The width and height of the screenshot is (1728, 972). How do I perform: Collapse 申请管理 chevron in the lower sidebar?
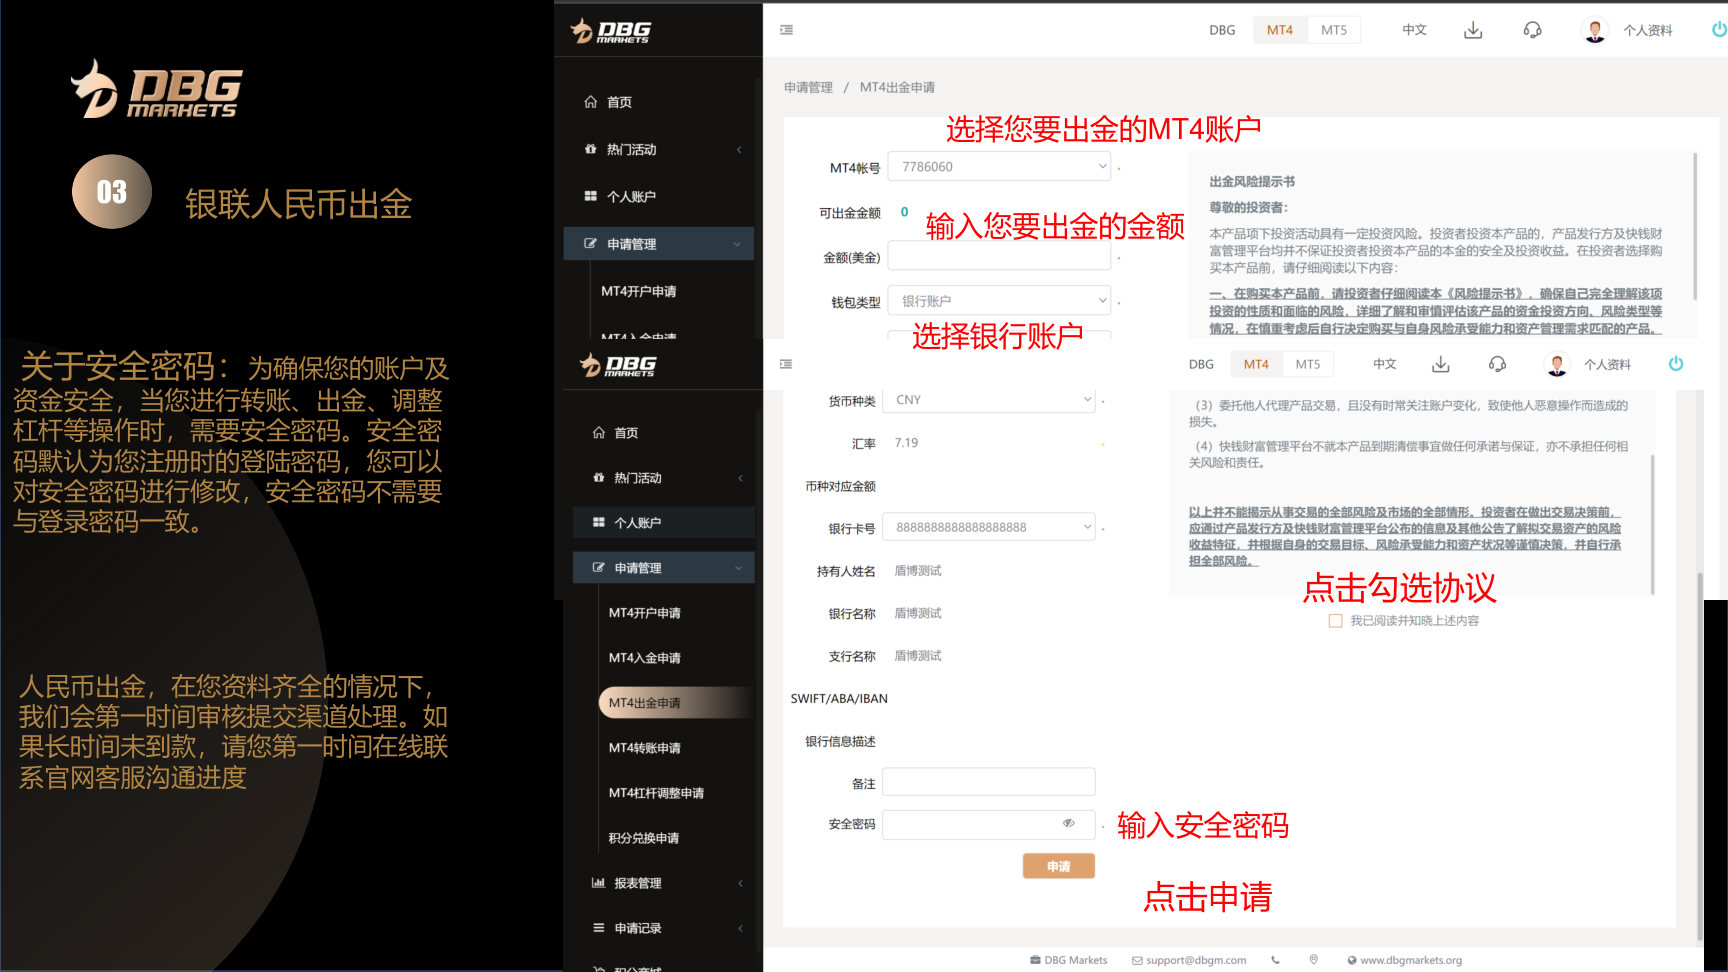(x=739, y=568)
